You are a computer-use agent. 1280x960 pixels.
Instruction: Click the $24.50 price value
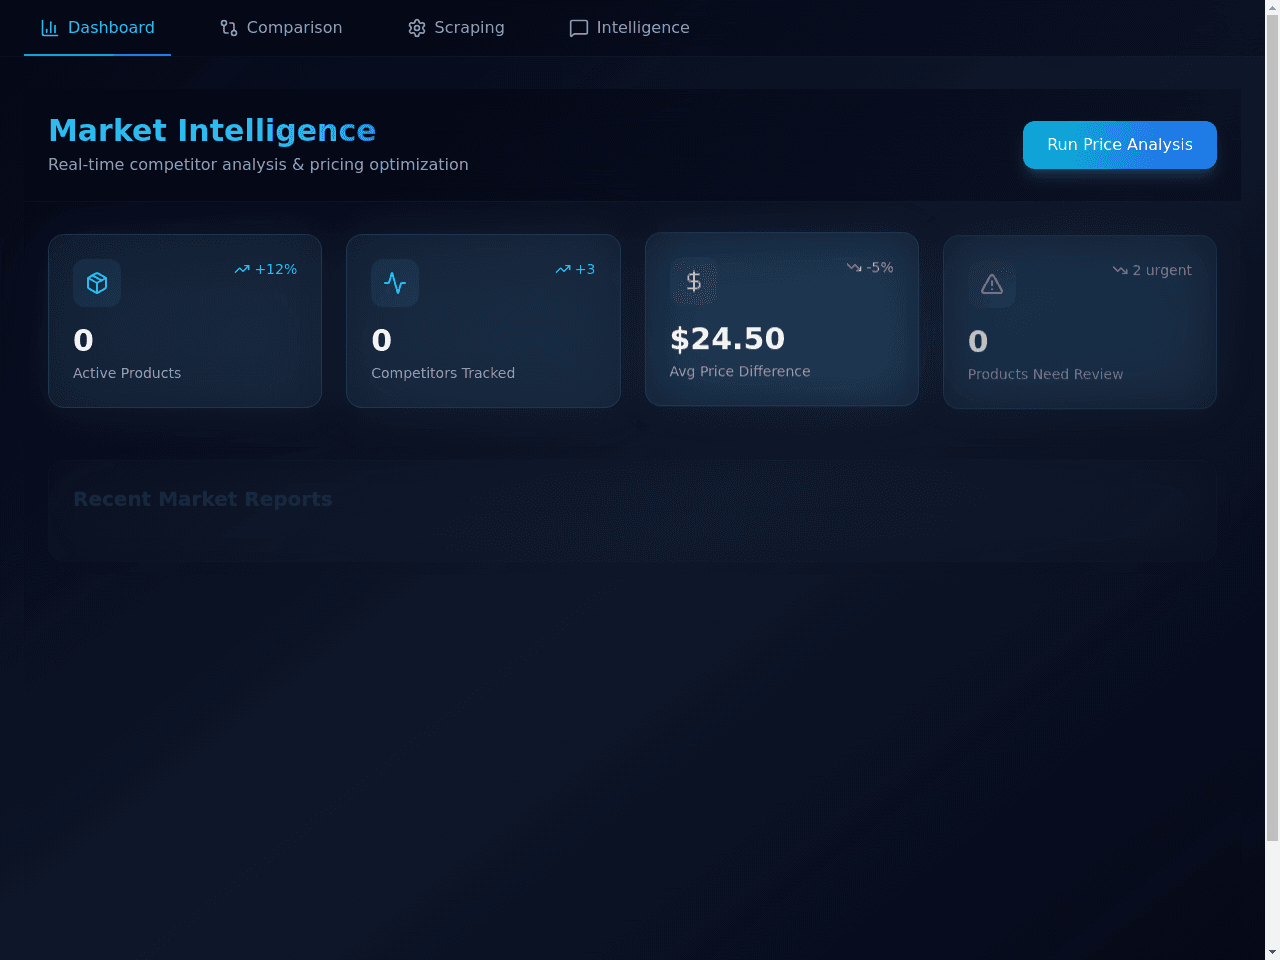coord(727,339)
